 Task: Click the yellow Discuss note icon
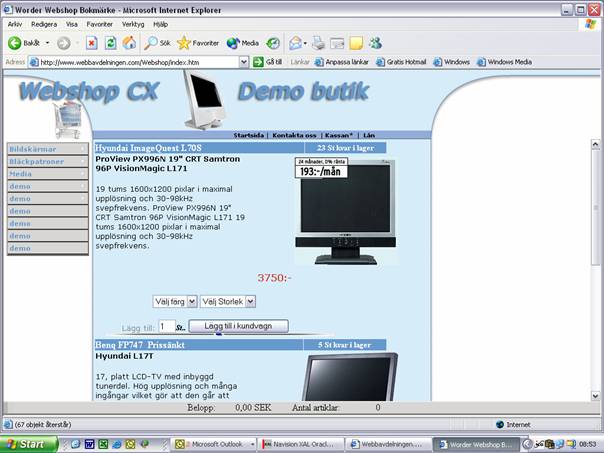click(x=356, y=43)
